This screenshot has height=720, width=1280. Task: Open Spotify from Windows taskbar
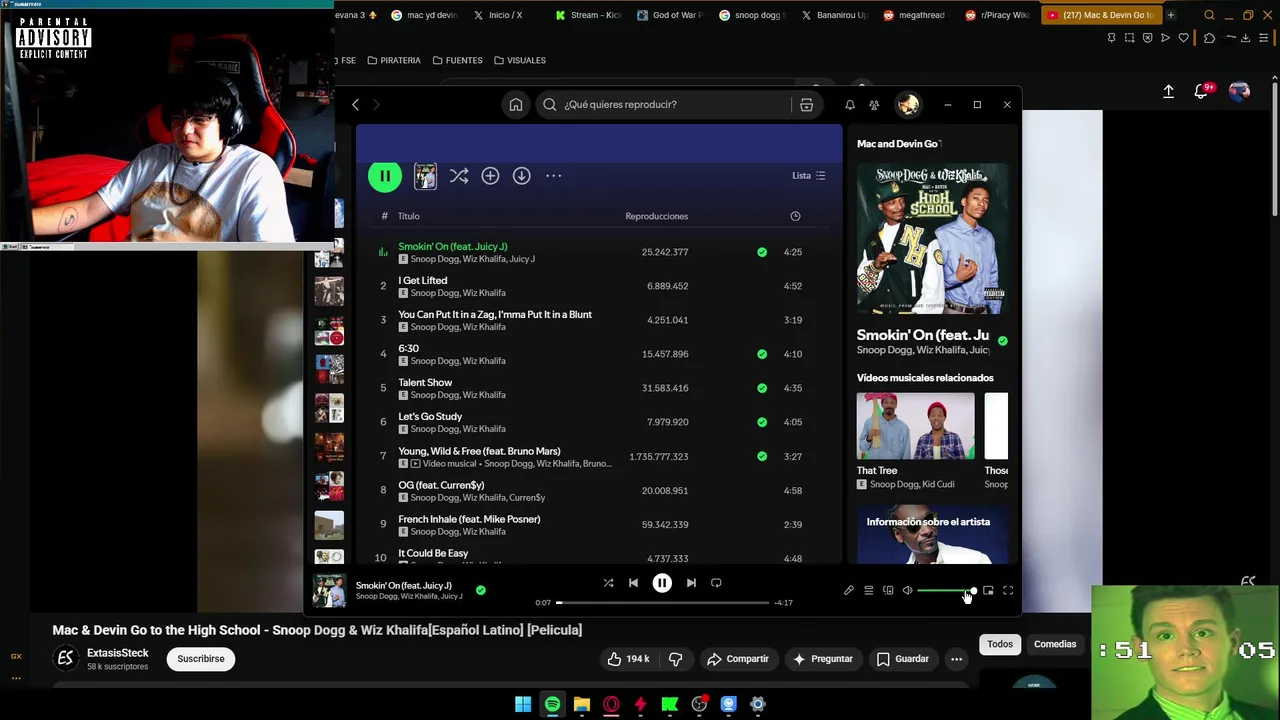(x=552, y=704)
